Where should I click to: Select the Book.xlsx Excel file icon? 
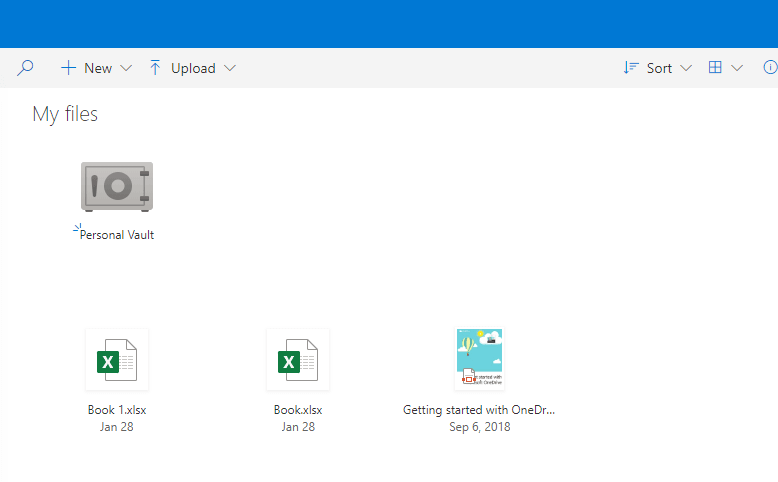coord(298,359)
